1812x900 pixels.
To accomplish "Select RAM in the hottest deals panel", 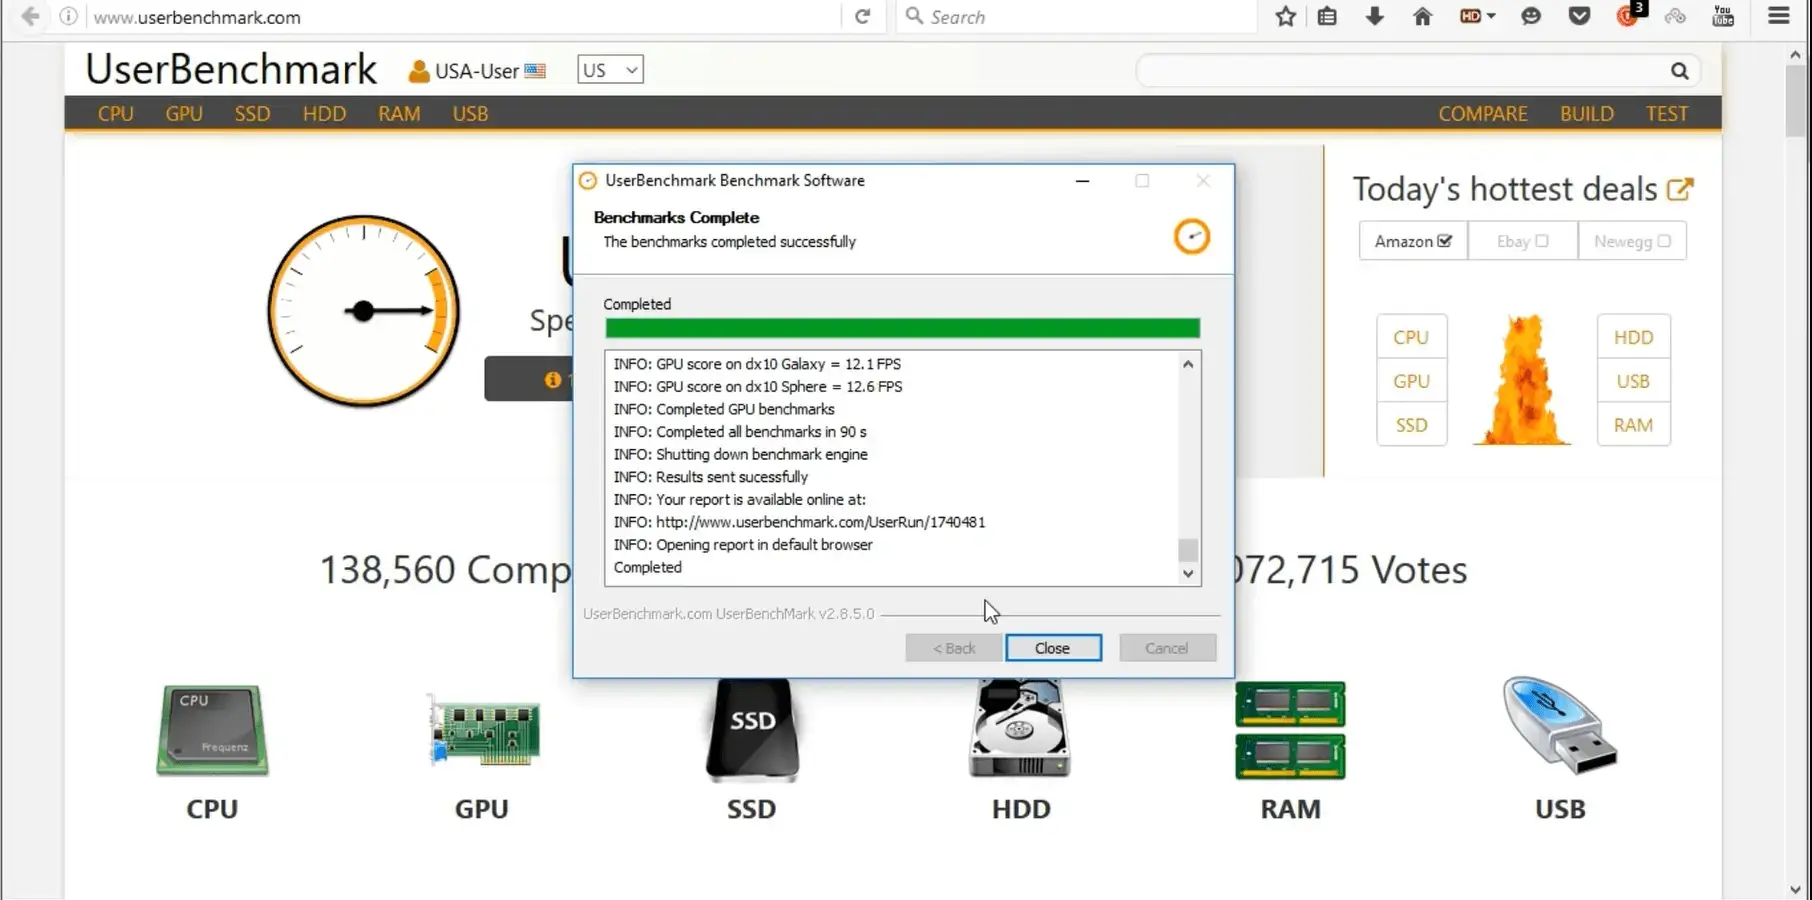I will (1633, 425).
